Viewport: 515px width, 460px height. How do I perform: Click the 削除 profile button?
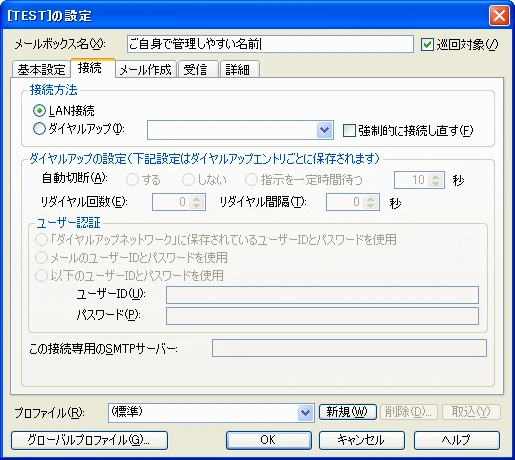pyautogui.click(x=409, y=412)
